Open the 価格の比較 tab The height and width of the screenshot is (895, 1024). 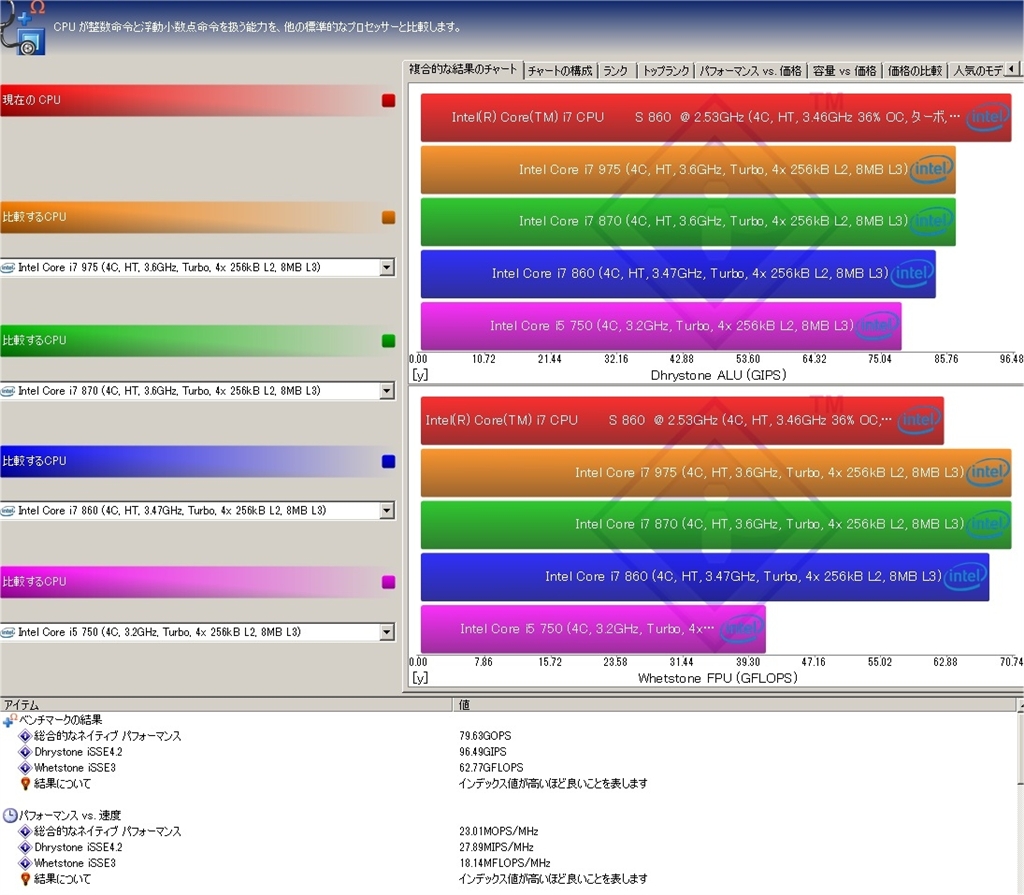[x=915, y=71]
